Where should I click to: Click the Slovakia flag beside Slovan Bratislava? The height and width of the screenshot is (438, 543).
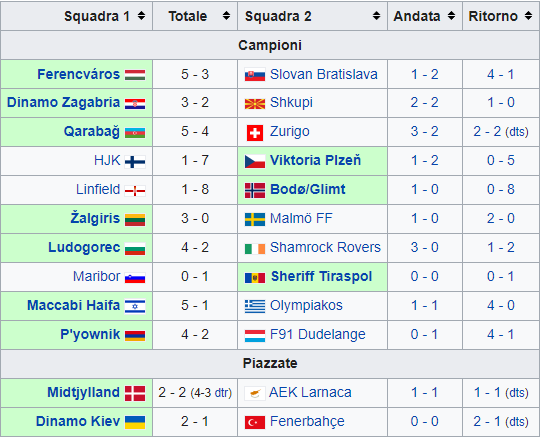[255, 75]
